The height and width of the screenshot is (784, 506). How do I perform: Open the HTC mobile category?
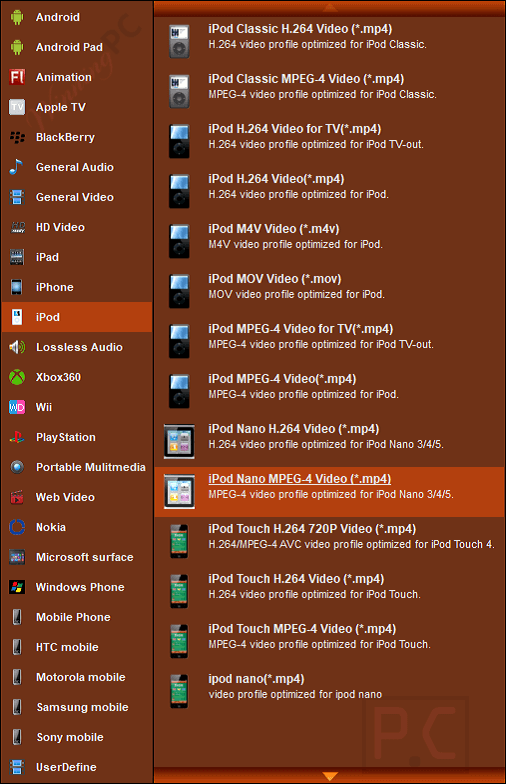pos(77,647)
